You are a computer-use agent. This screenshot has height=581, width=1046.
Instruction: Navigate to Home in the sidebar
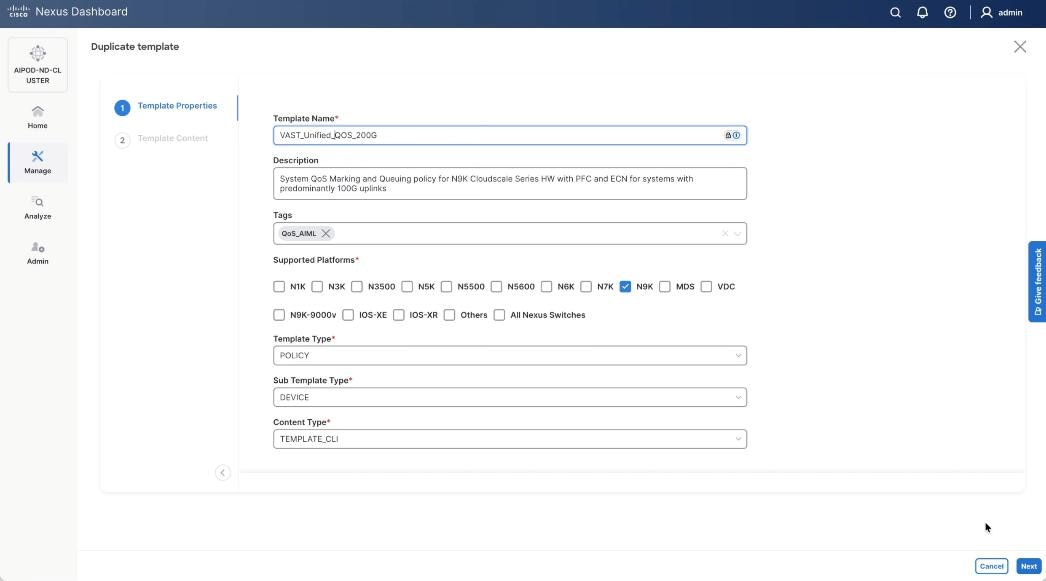point(37,118)
